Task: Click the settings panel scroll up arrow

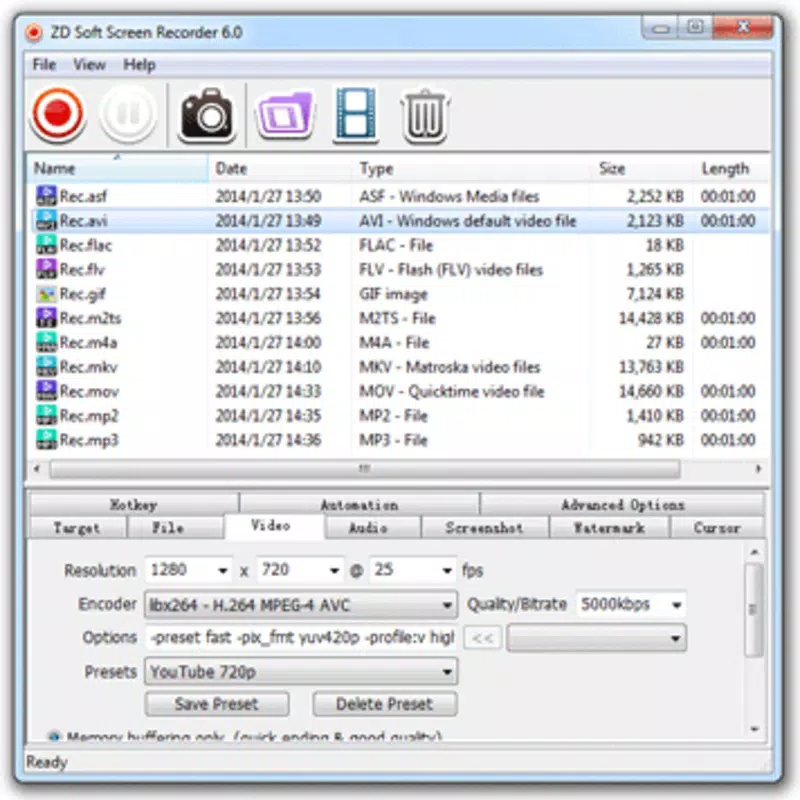Action: (755, 552)
